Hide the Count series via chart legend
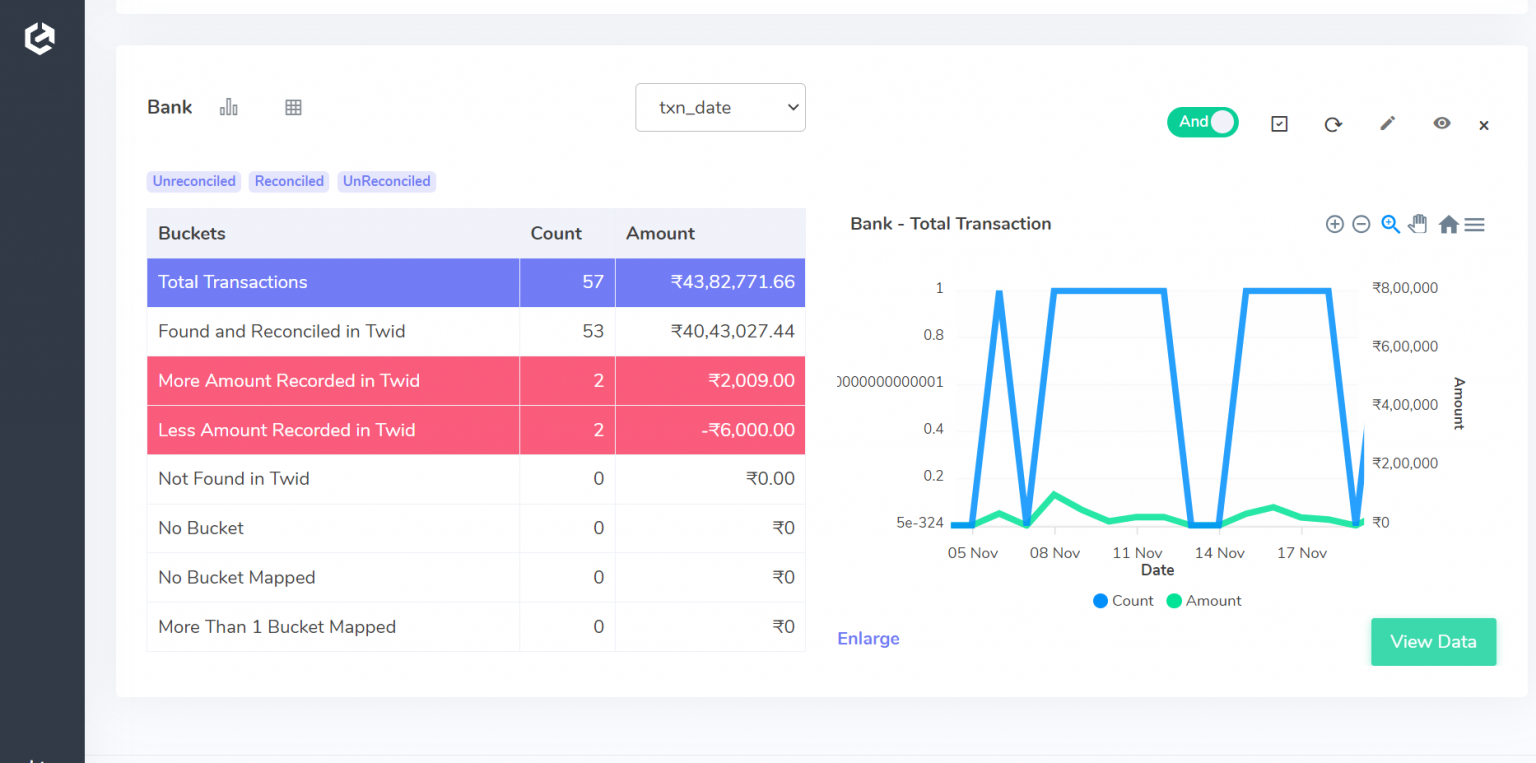This screenshot has height=763, width=1536. point(1123,600)
